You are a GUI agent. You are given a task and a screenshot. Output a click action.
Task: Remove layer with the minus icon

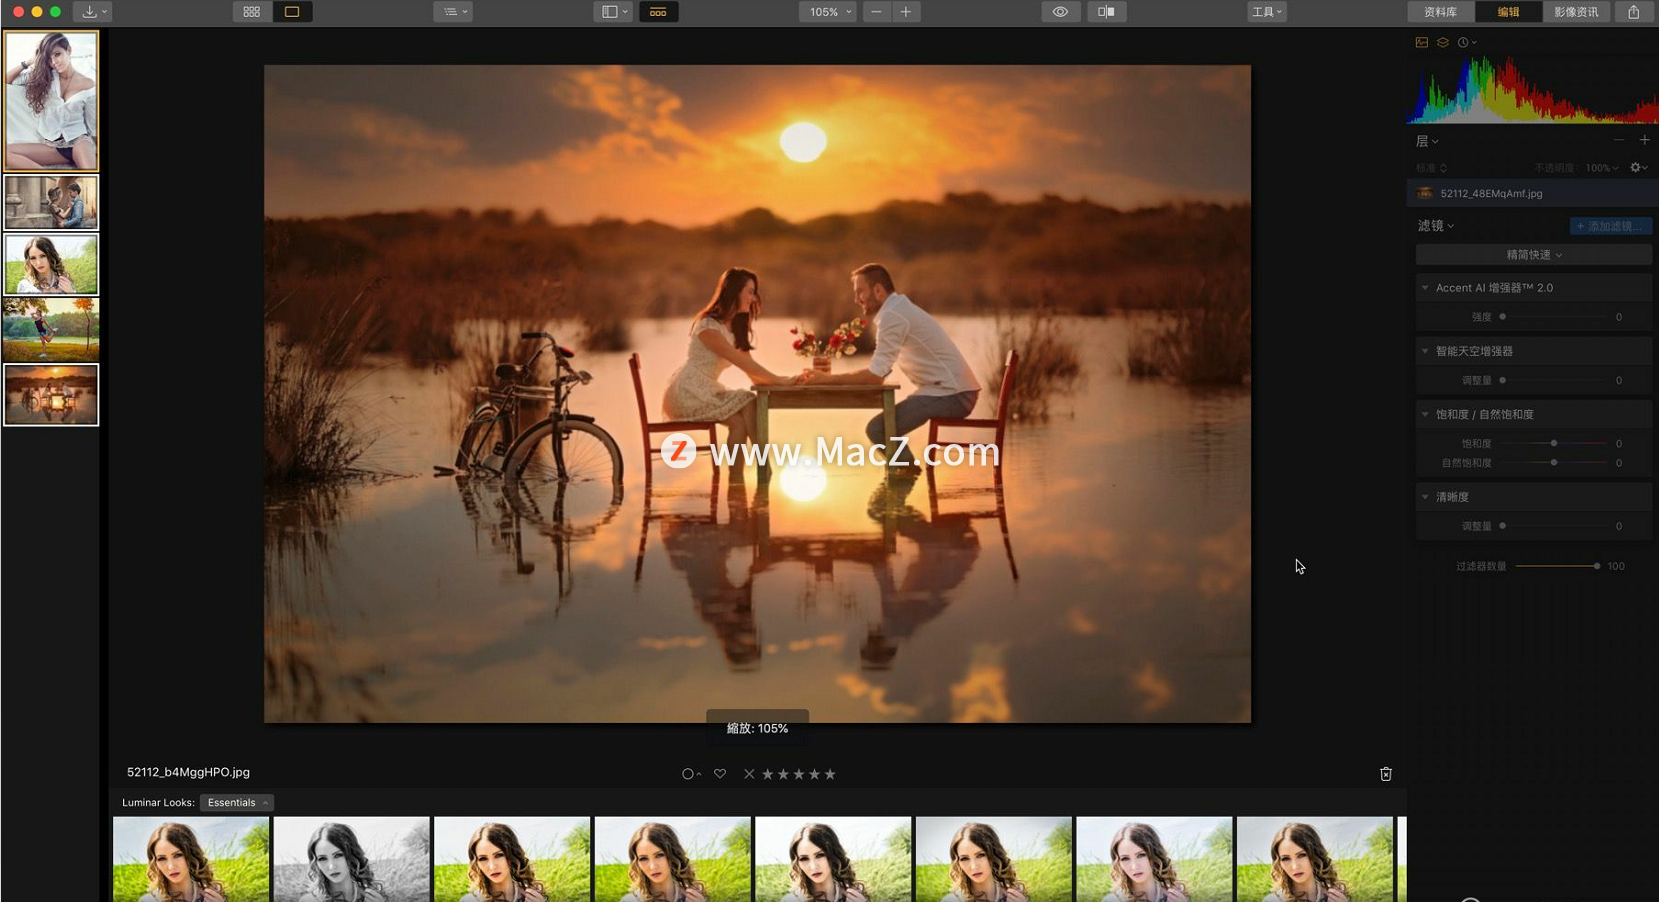point(1619,140)
